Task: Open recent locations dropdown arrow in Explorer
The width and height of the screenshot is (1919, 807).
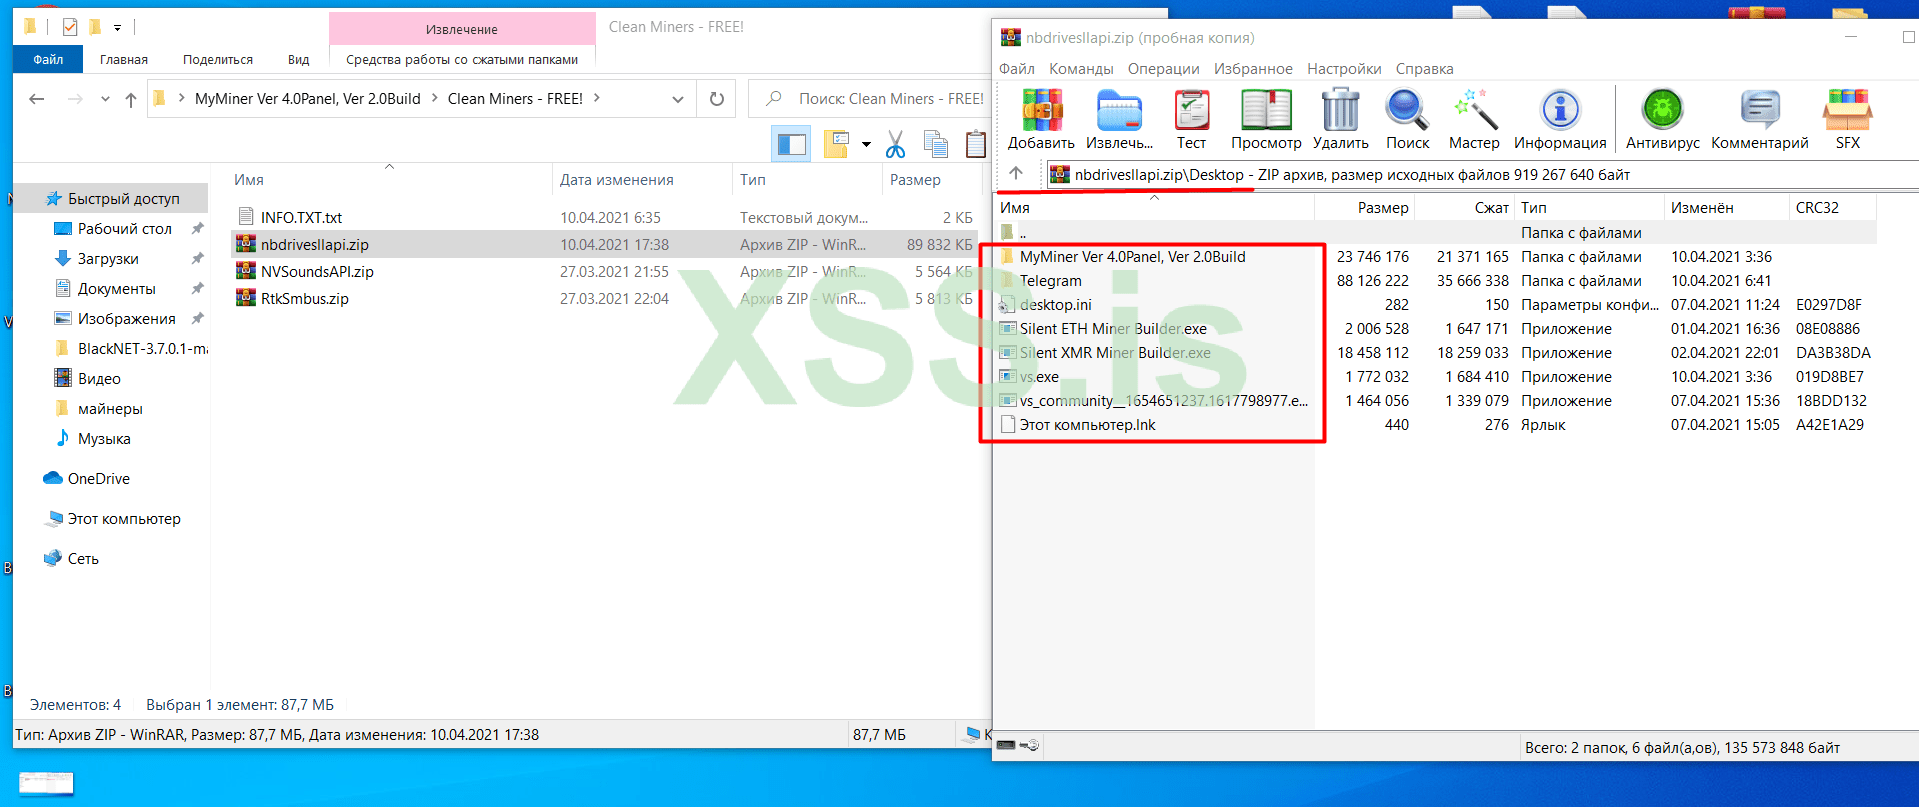Action: (x=105, y=99)
